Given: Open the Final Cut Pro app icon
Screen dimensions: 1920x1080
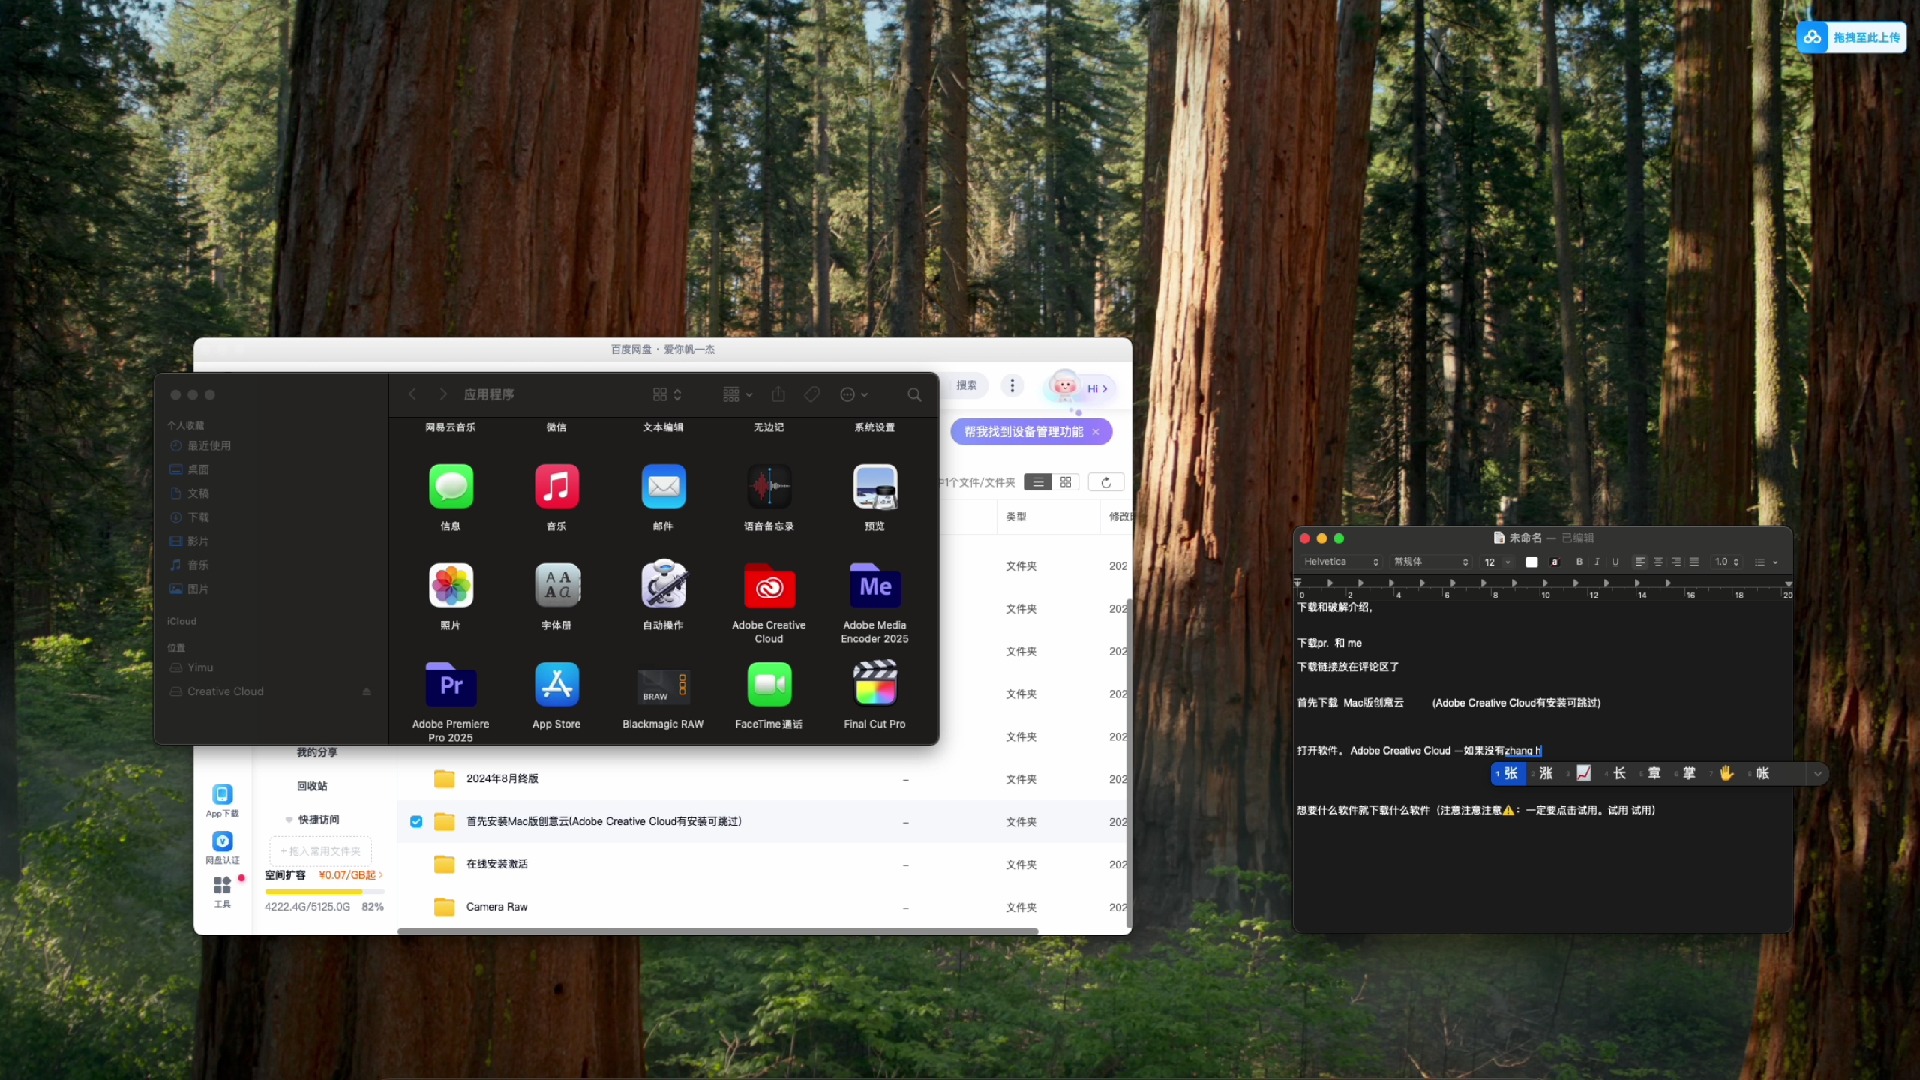Looking at the screenshot, I should [875, 685].
